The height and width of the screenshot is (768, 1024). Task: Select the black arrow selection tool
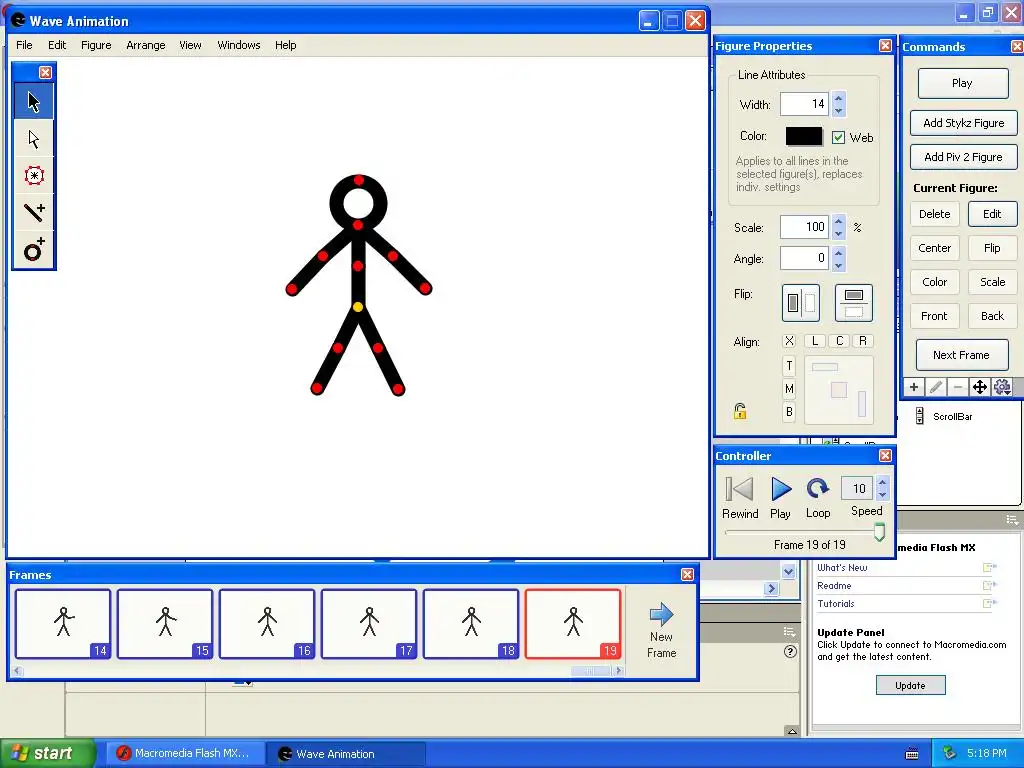(34, 102)
